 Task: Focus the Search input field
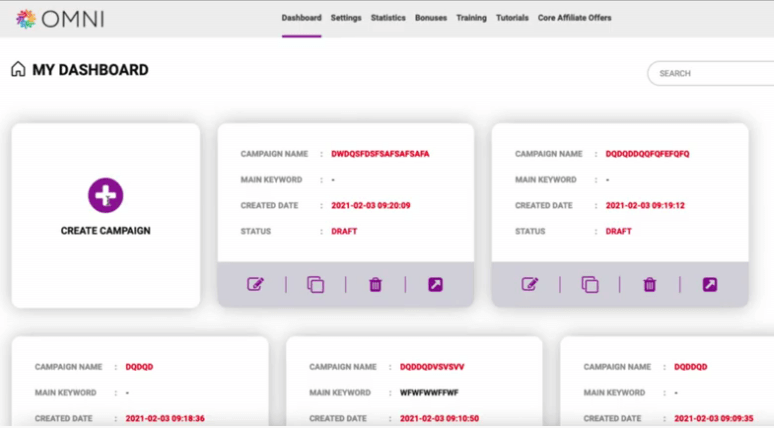(x=711, y=74)
